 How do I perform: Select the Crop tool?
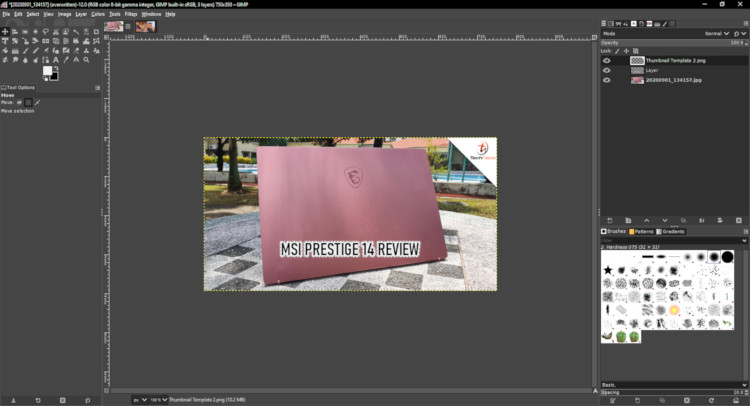click(x=96, y=32)
